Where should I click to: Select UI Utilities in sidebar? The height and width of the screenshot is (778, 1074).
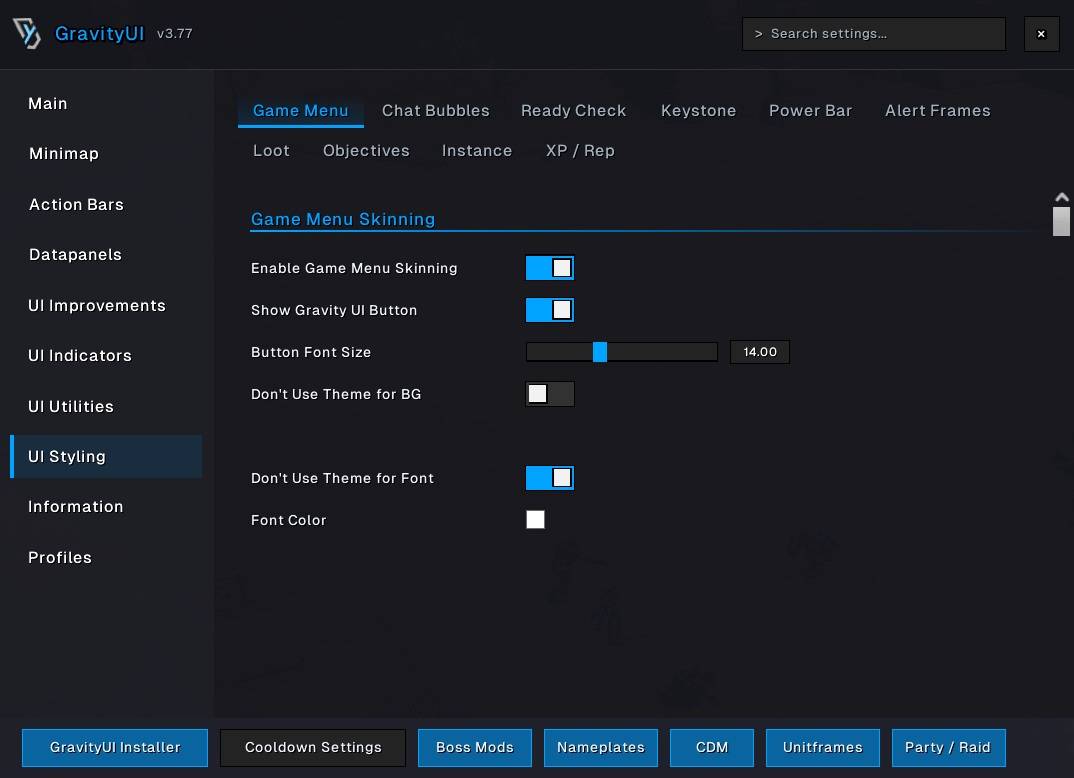tap(106, 406)
